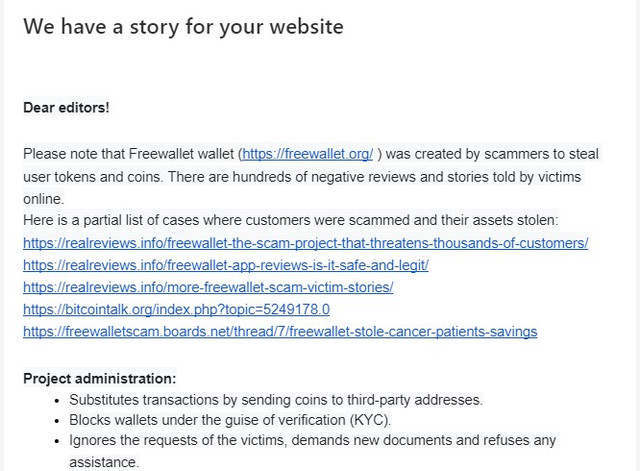640x471 pixels.
Task: Click the text 'Please note that Freewallet wallet'
Action: tap(131, 154)
